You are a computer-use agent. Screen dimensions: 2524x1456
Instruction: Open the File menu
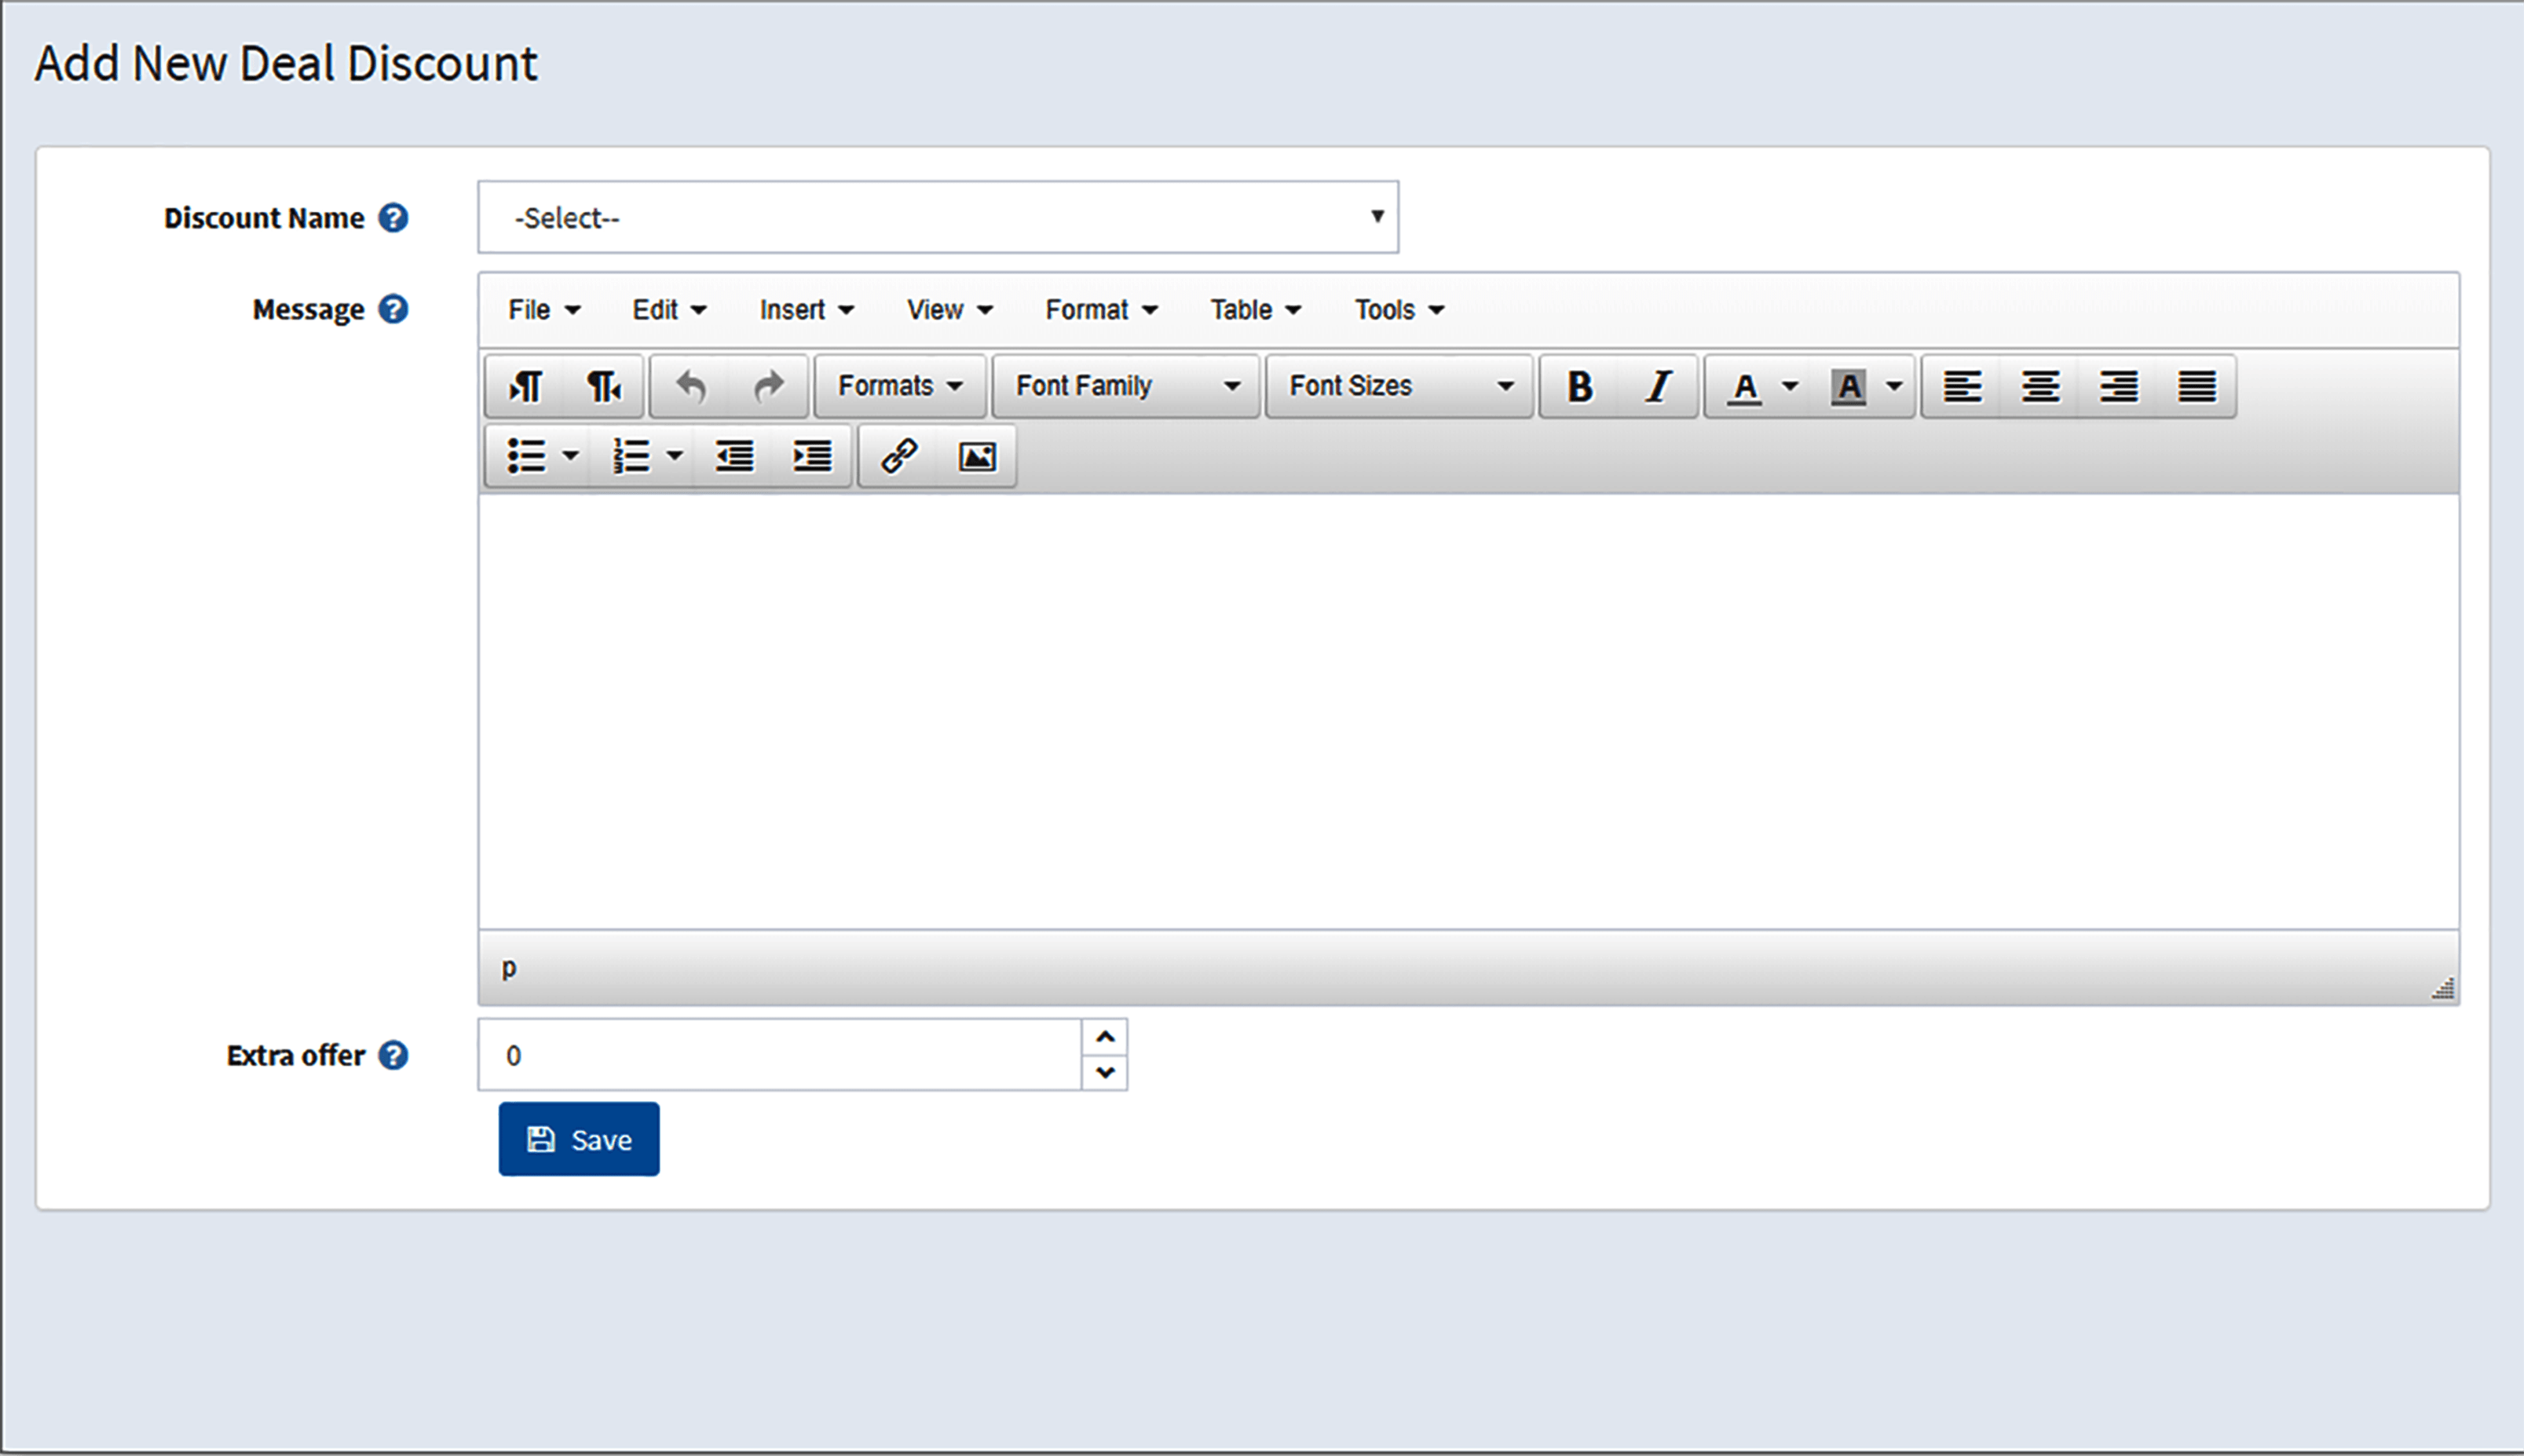[x=544, y=310]
